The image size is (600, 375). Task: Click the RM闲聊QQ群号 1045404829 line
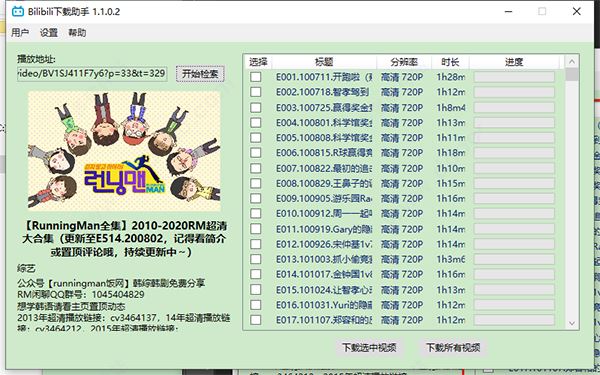81,295
